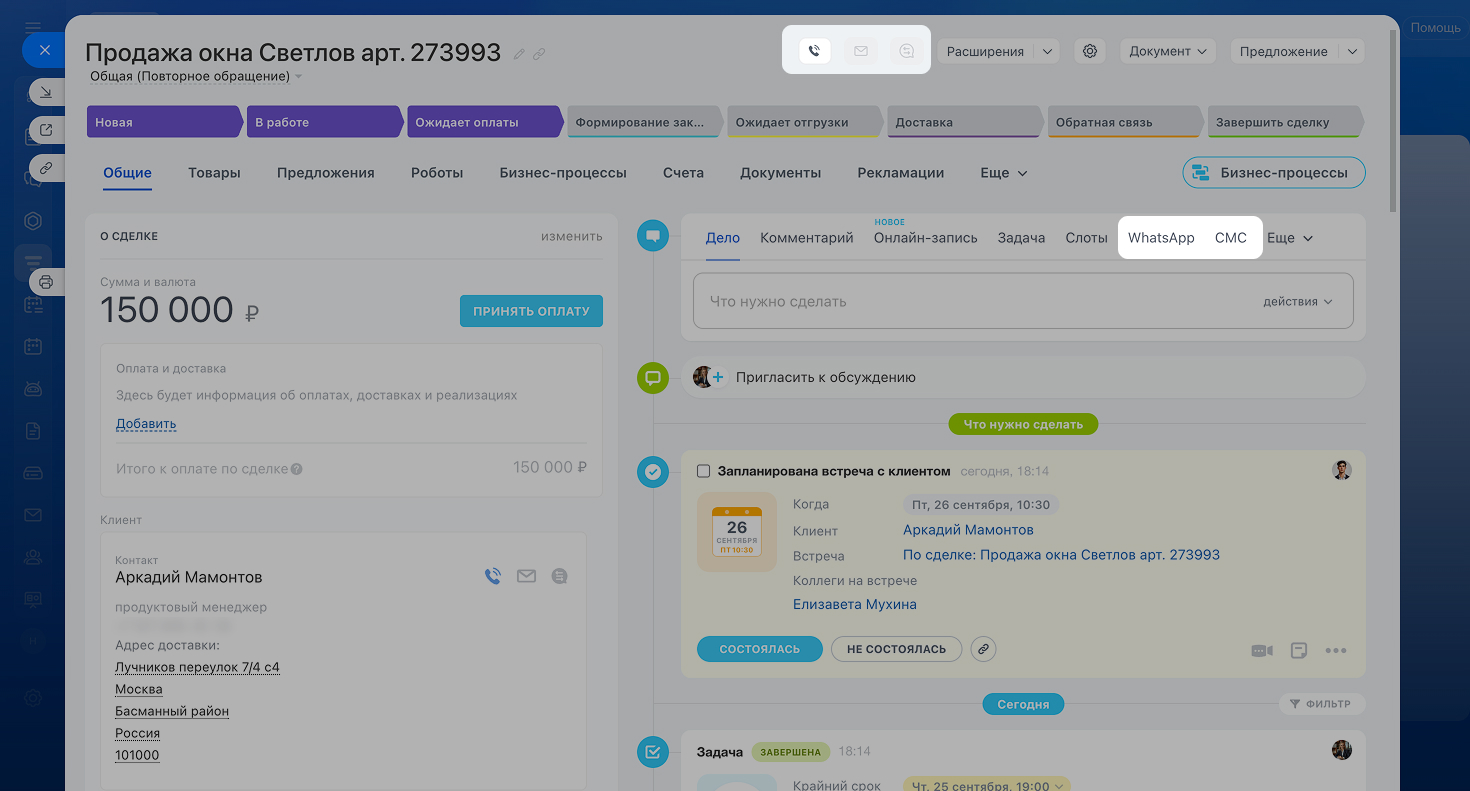Click the НЕ СОСТОЯЛАСЬ button

(896, 649)
